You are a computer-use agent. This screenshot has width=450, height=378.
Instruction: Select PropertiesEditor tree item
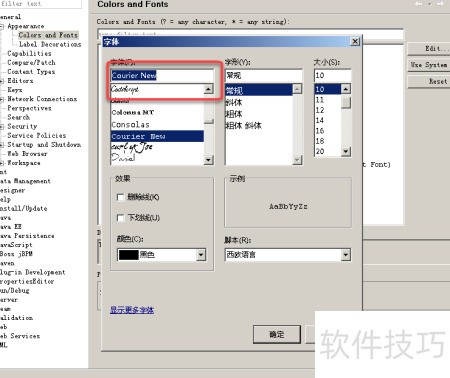click(x=27, y=281)
